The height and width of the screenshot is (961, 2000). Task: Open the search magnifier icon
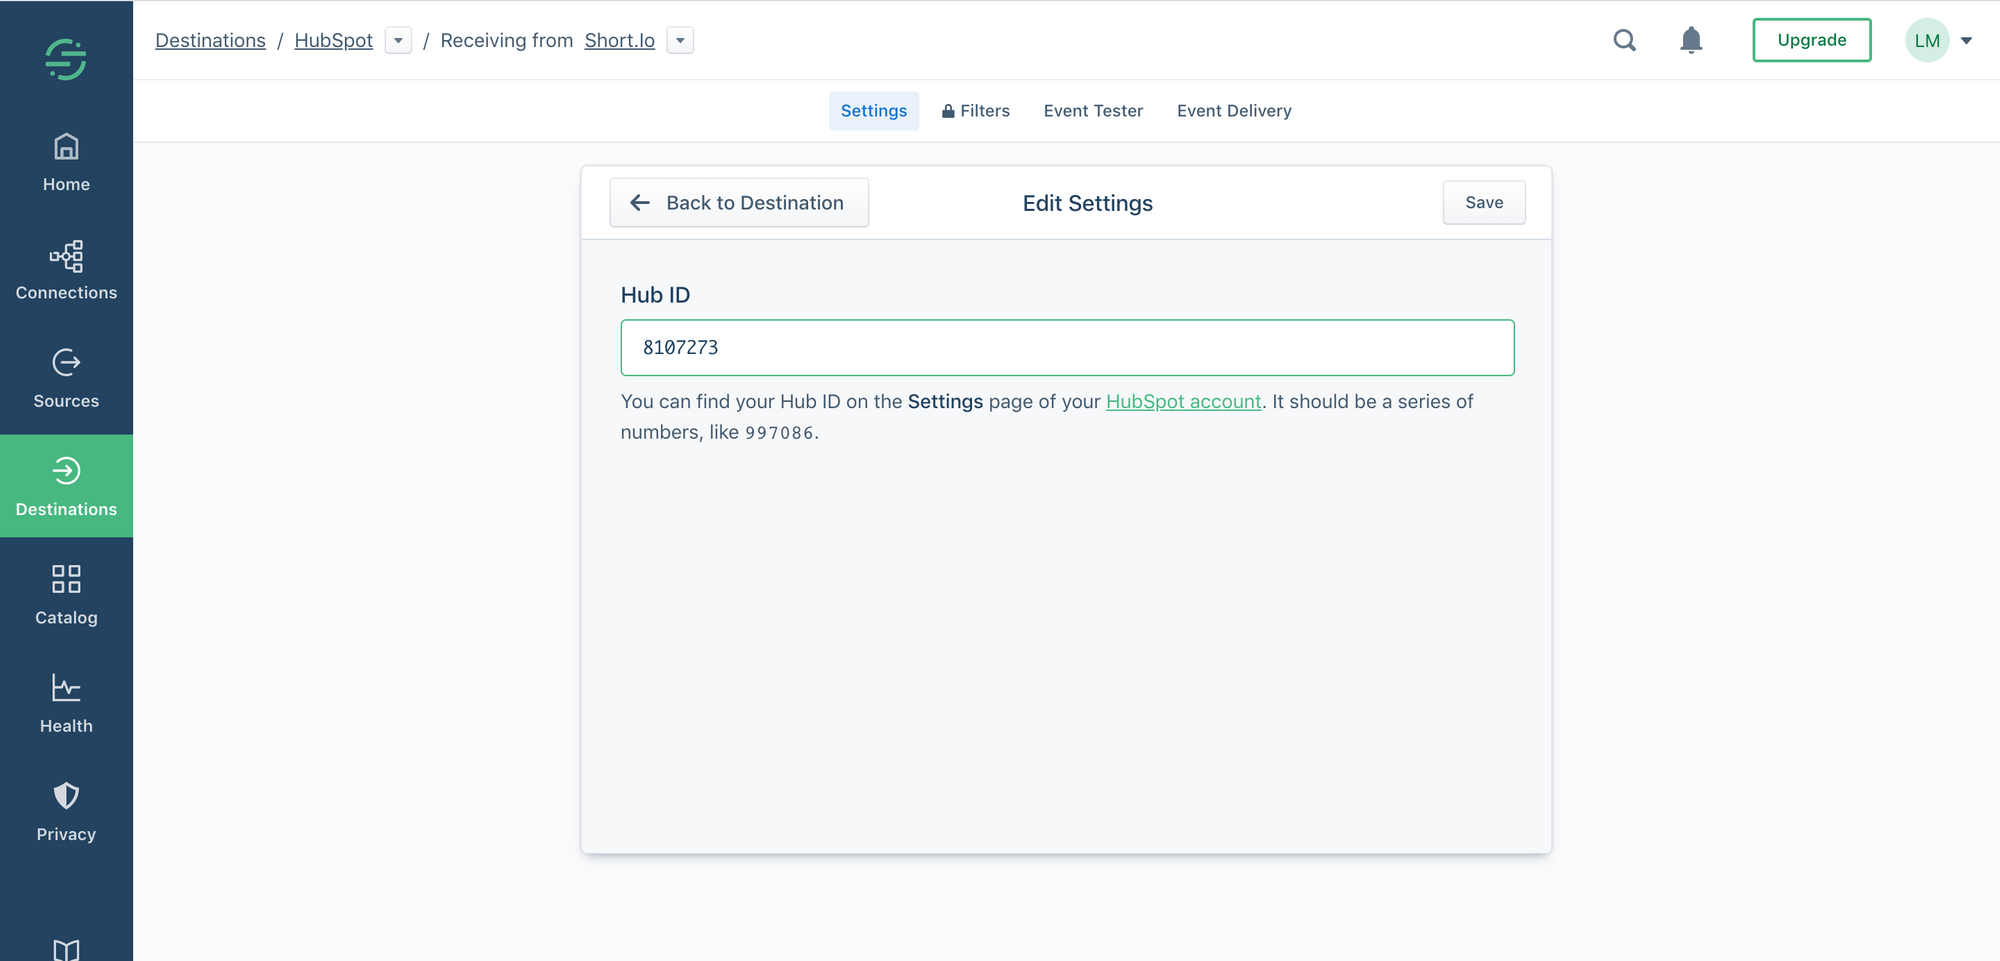(1624, 40)
